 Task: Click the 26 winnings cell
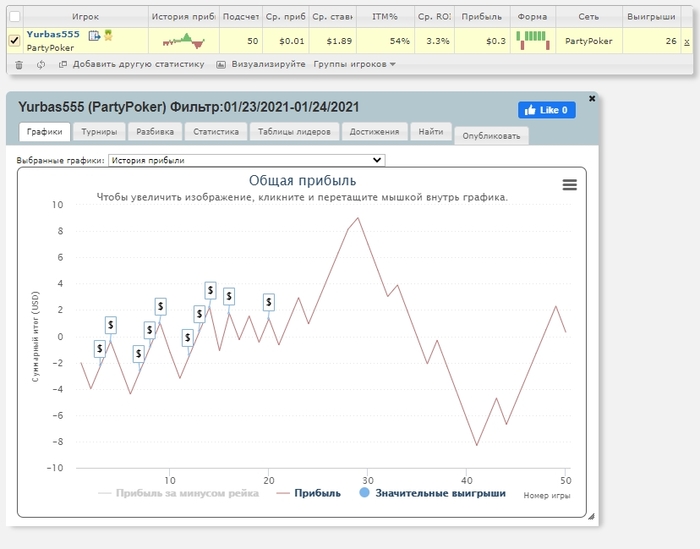pos(651,41)
